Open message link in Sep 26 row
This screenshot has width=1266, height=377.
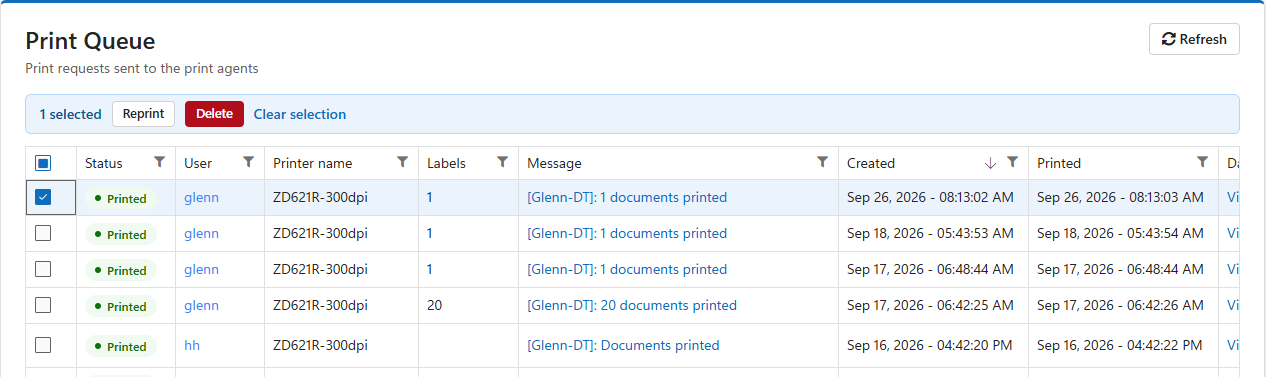coord(627,197)
